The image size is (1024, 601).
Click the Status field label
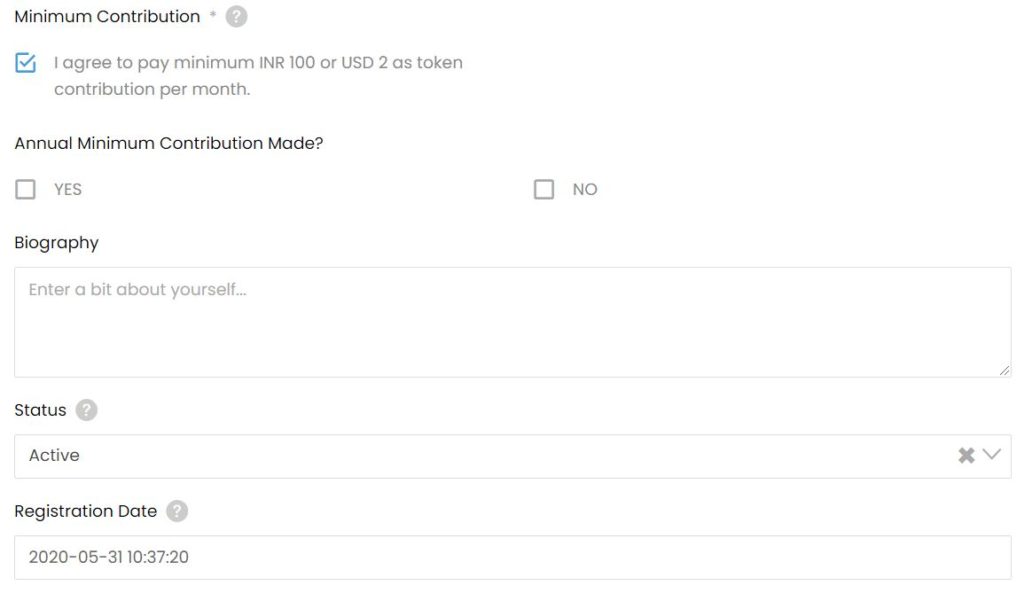(x=40, y=410)
